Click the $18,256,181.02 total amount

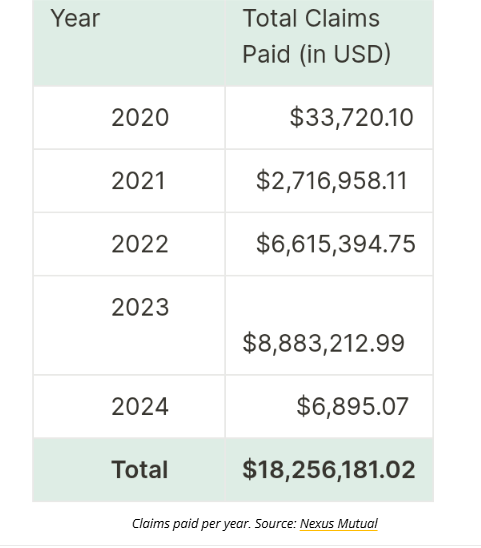[x=329, y=469]
